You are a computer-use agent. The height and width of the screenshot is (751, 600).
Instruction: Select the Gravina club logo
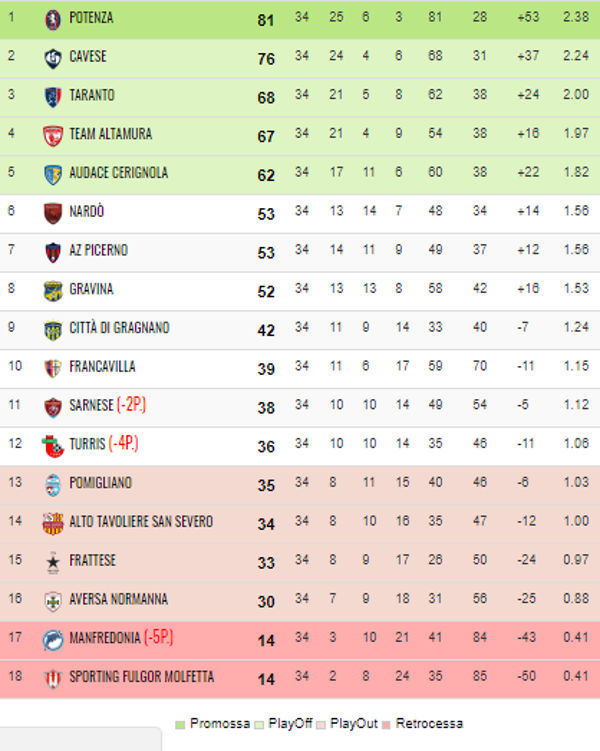(x=53, y=290)
